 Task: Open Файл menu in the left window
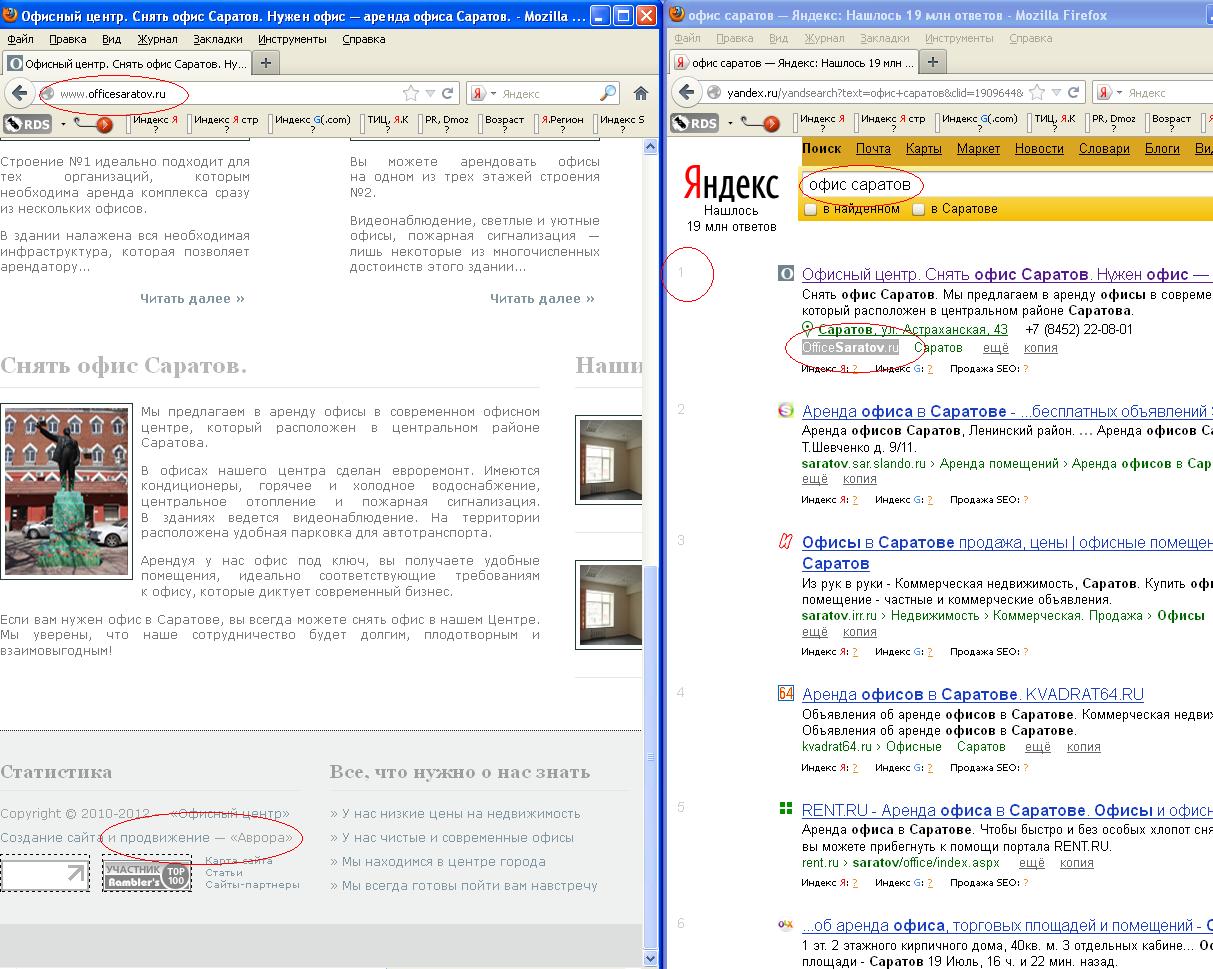point(20,39)
